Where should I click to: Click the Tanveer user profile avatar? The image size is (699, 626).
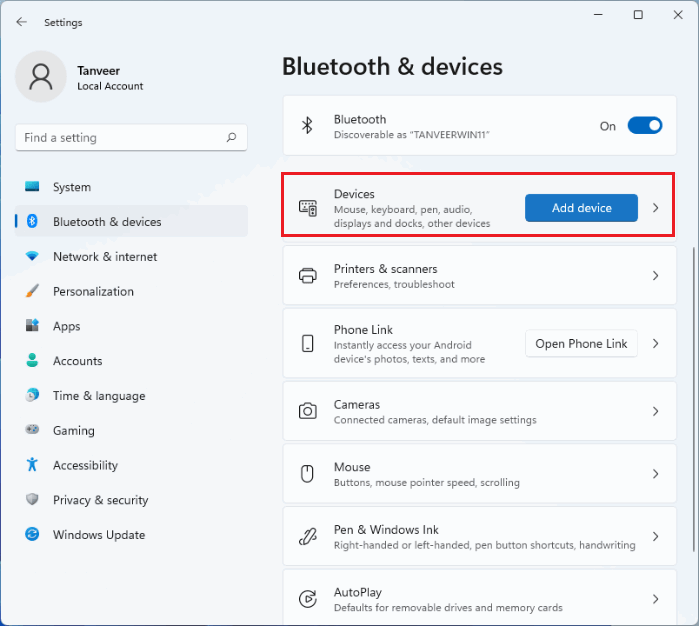[41, 76]
